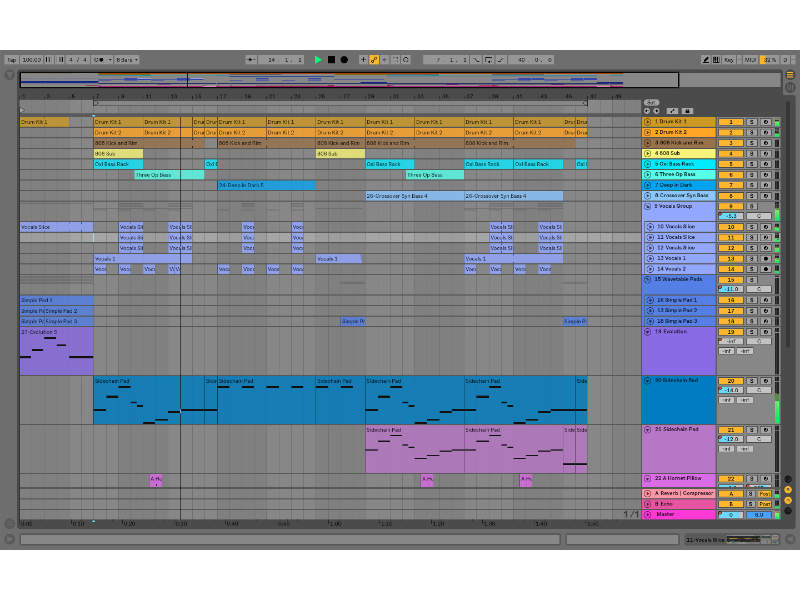Enable the Punch-In switch
800x600 pixels.
(x=477, y=60)
